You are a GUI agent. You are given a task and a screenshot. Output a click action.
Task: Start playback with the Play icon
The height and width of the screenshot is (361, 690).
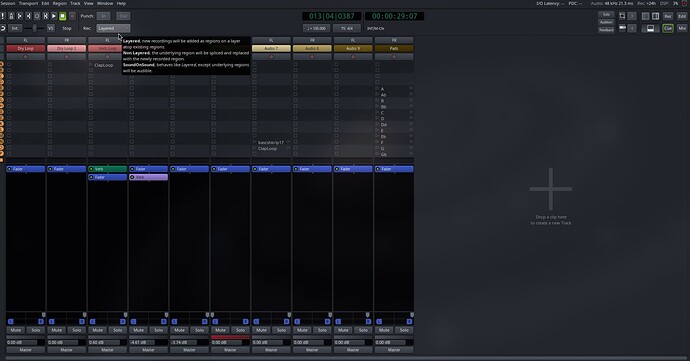click(x=54, y=16)
